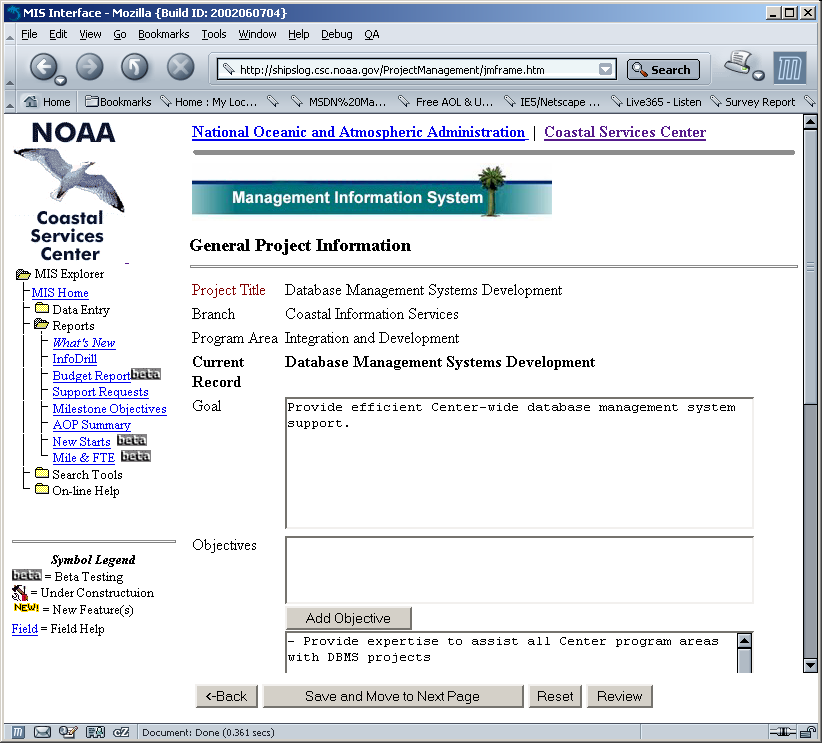
Task: Click the Reload page button
Action: 135,67
